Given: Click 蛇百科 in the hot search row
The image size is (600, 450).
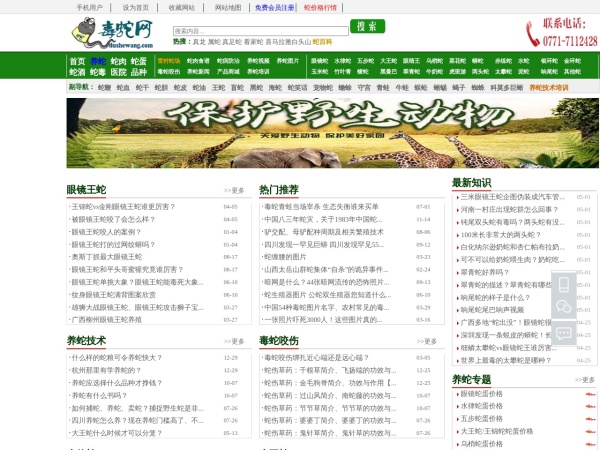Looking at the screenshot, I should tap(322, 42).
